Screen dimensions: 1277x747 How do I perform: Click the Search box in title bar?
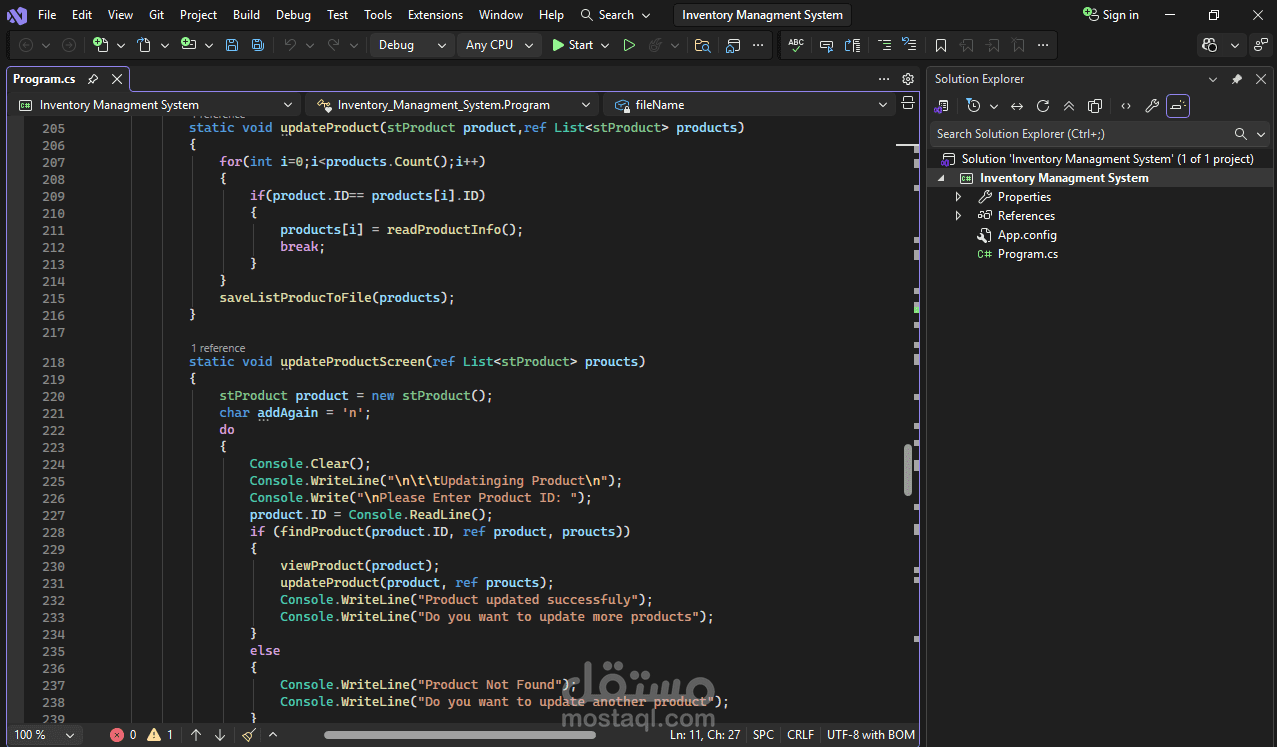pyautogui.click(x=616, y=15)
